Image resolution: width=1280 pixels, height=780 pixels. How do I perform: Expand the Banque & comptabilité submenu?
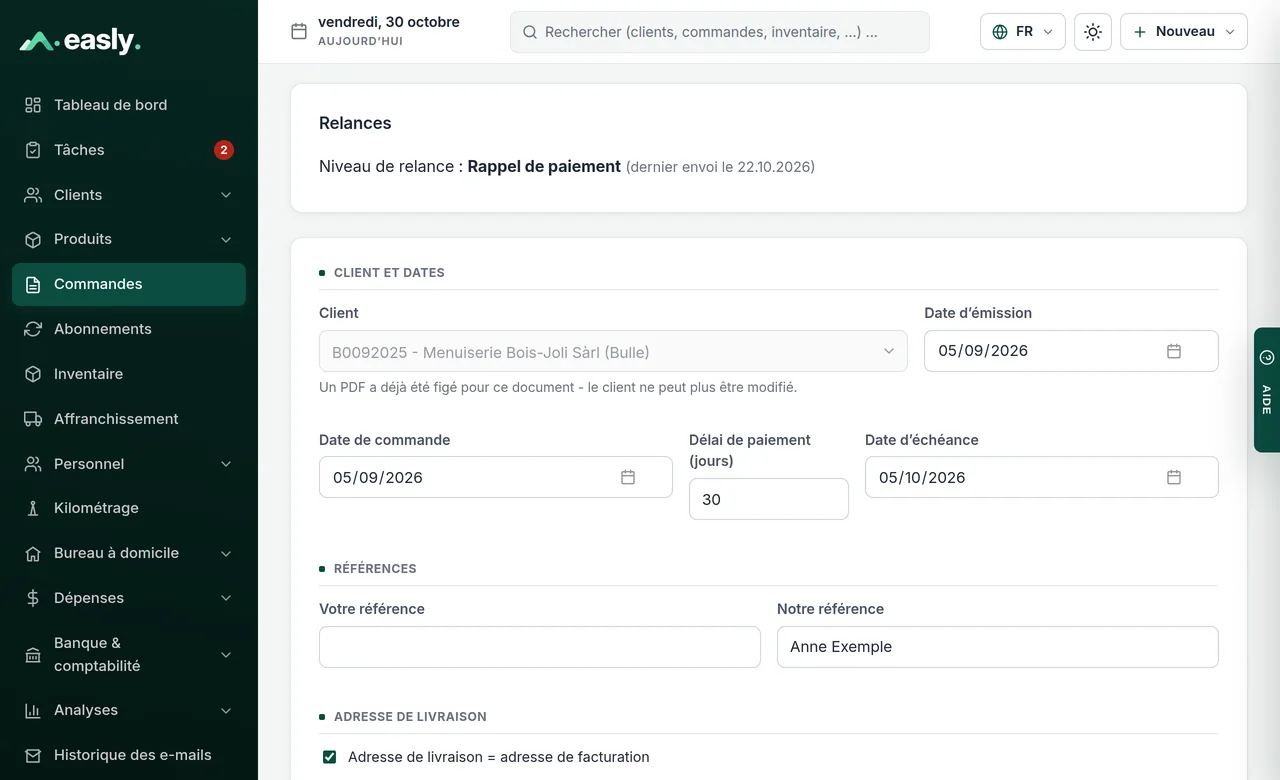226,655
